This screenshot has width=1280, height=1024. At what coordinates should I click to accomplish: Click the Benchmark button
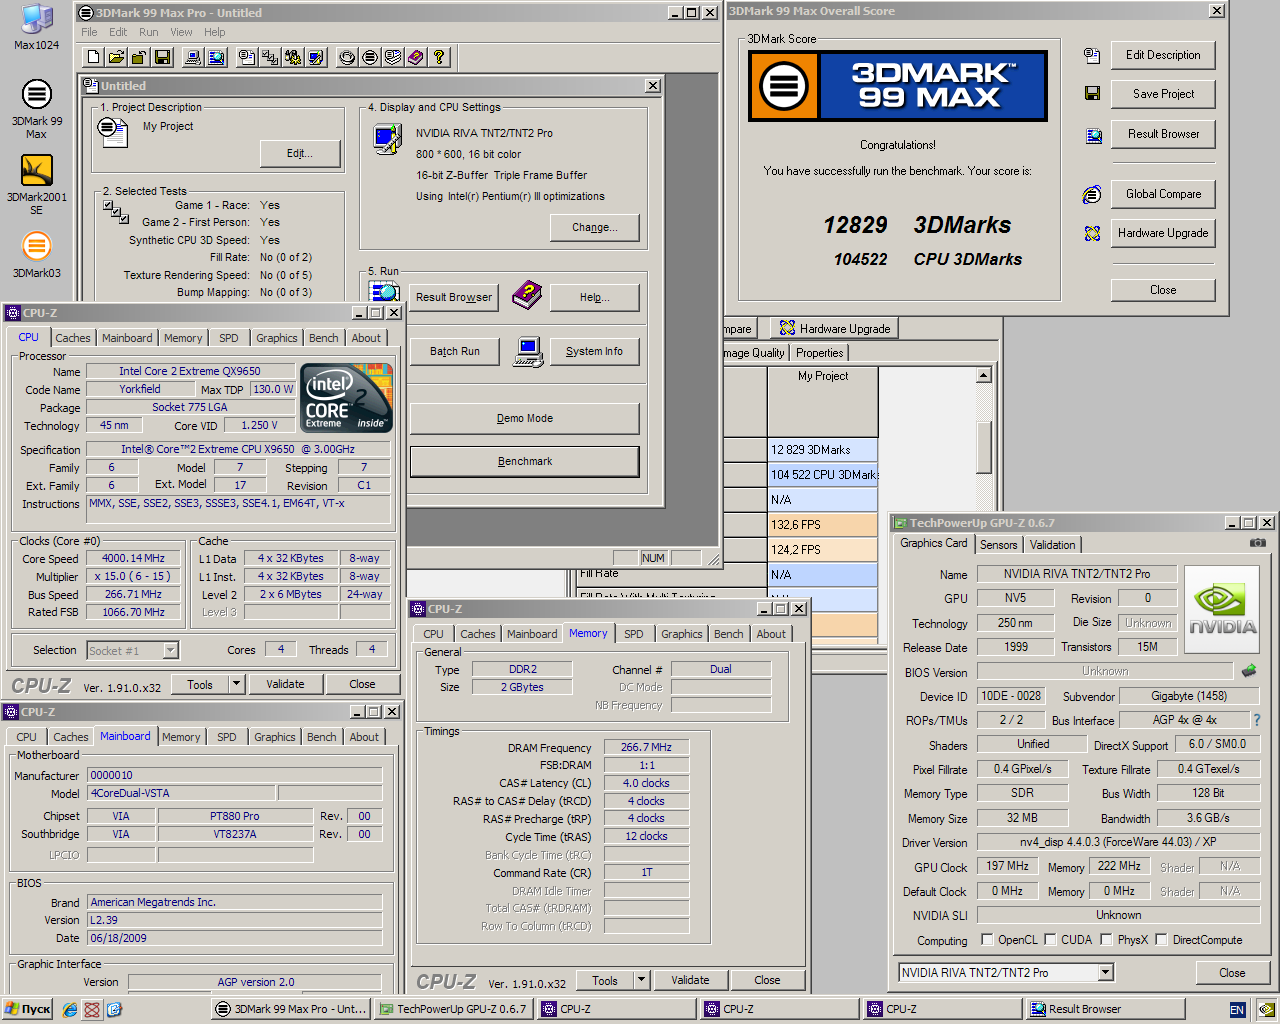click(525, 461)
